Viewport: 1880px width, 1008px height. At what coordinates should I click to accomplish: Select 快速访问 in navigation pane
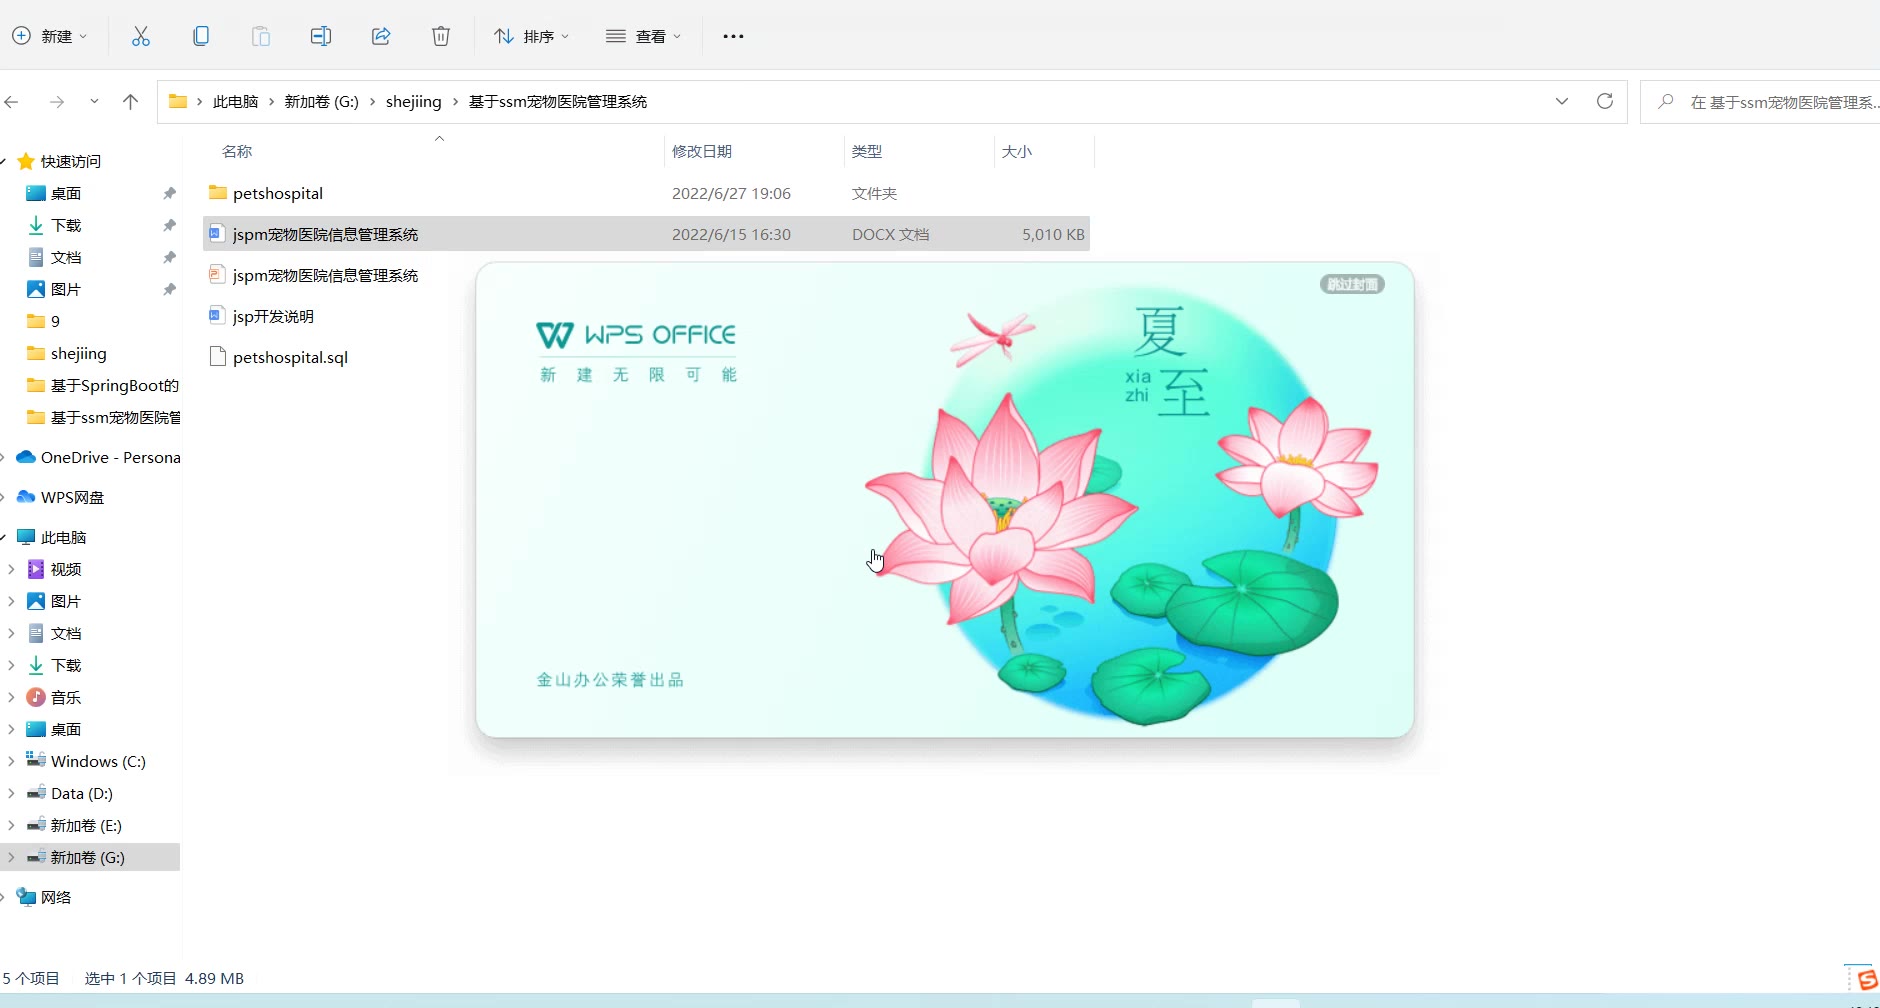coord(70,161)
